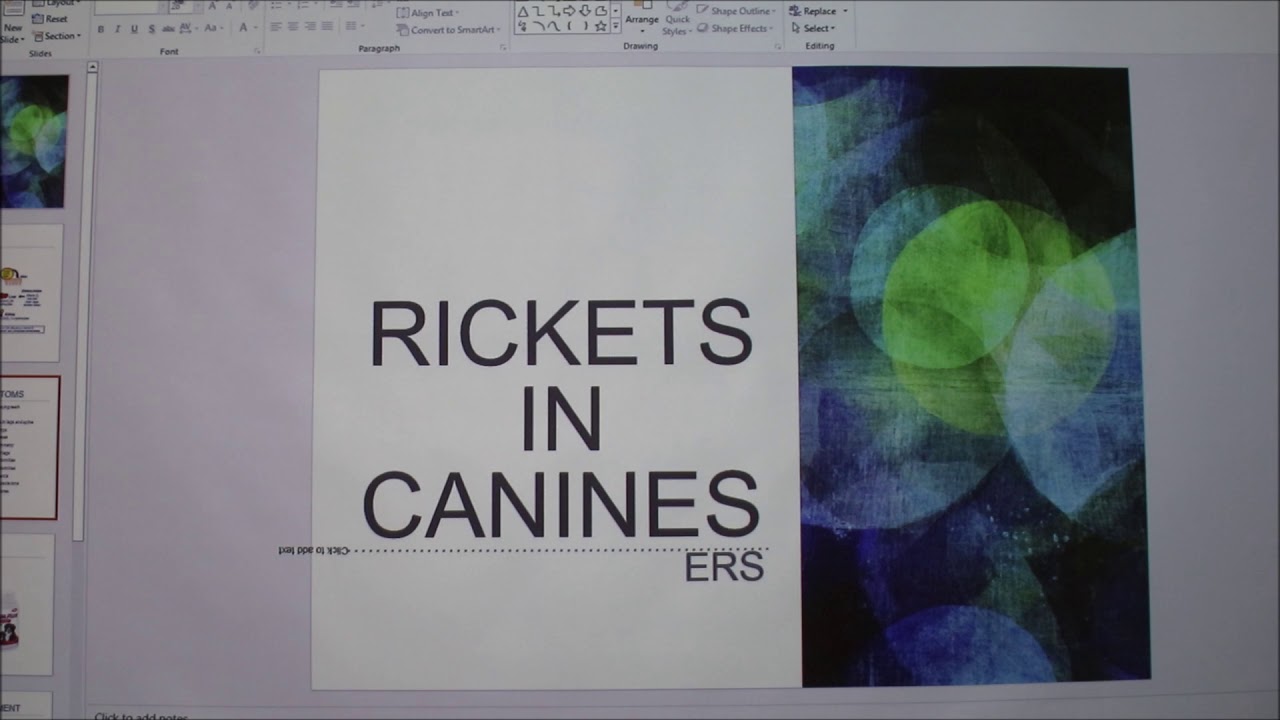The width and height of the screenshot is (1280, 720).
Task: Open the Drawing Format Shape dialog launcher
Action: point(777,46)
